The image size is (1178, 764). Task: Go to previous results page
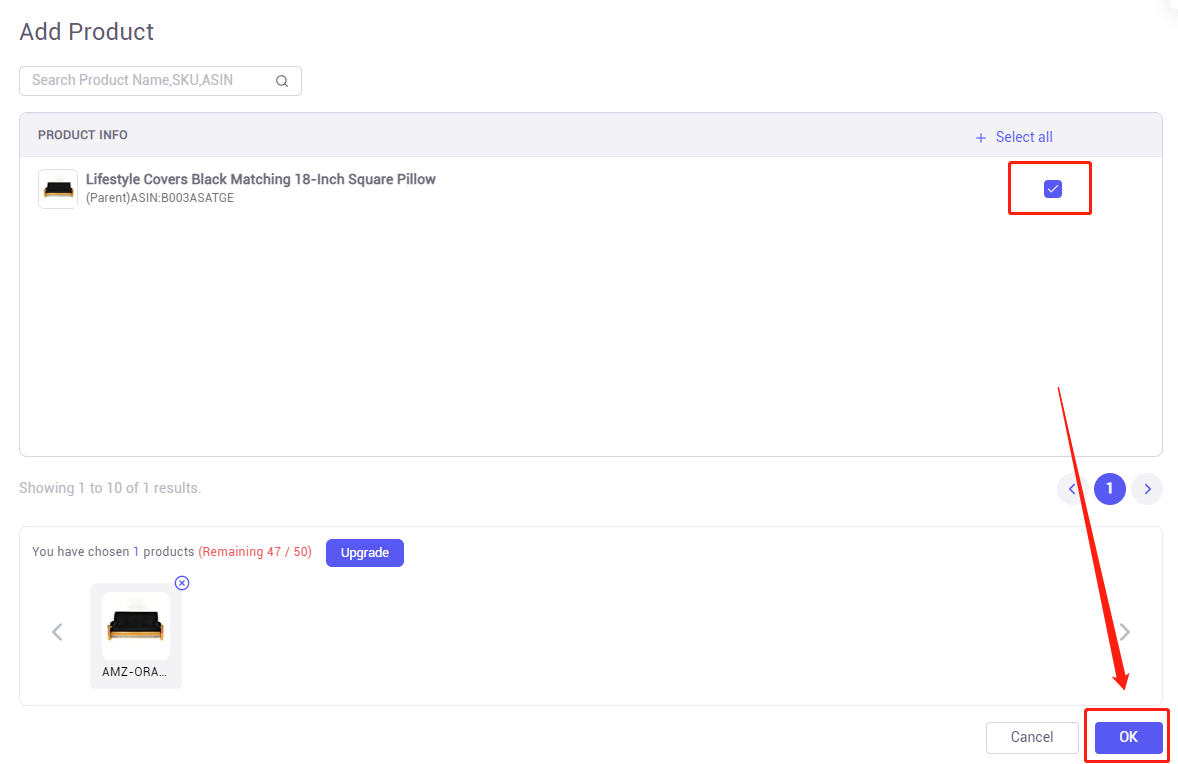(1072, 489)
